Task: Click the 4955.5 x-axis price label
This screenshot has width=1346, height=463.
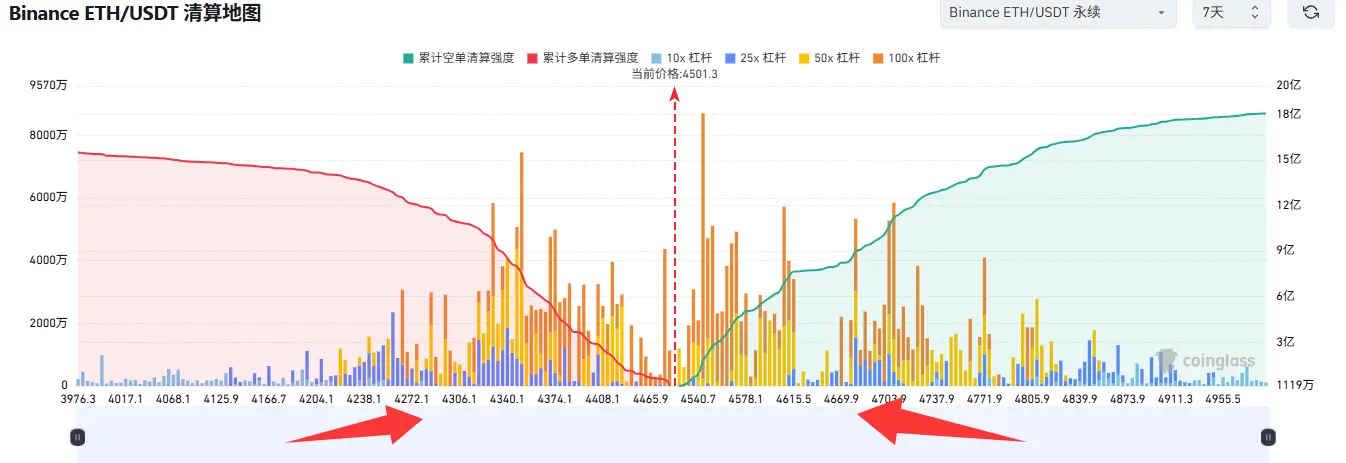Action: (1222, 399)
